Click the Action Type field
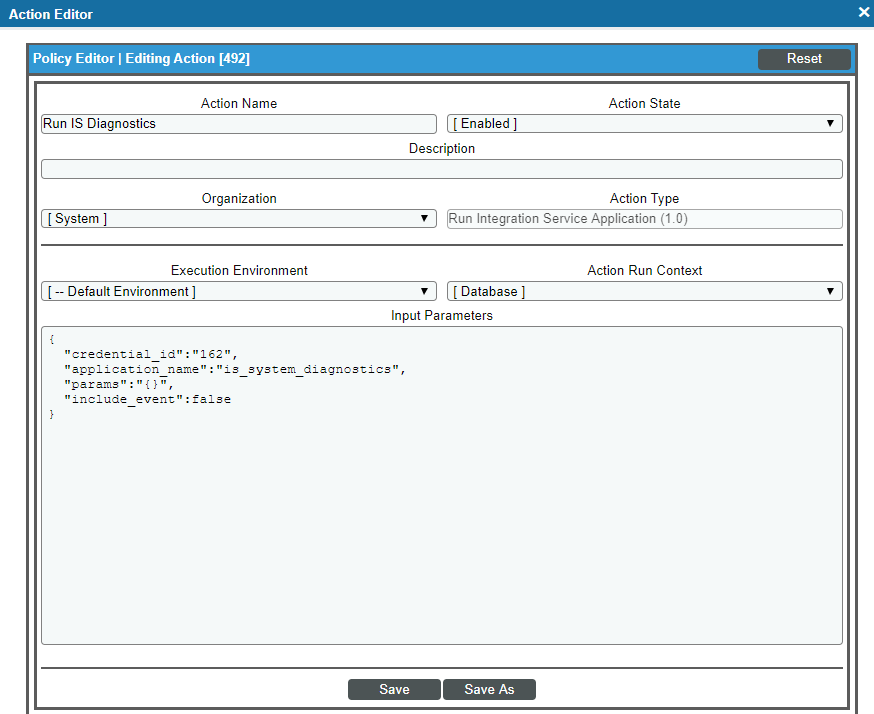Screen dimensions: 874x714 [x=644, y=219]
